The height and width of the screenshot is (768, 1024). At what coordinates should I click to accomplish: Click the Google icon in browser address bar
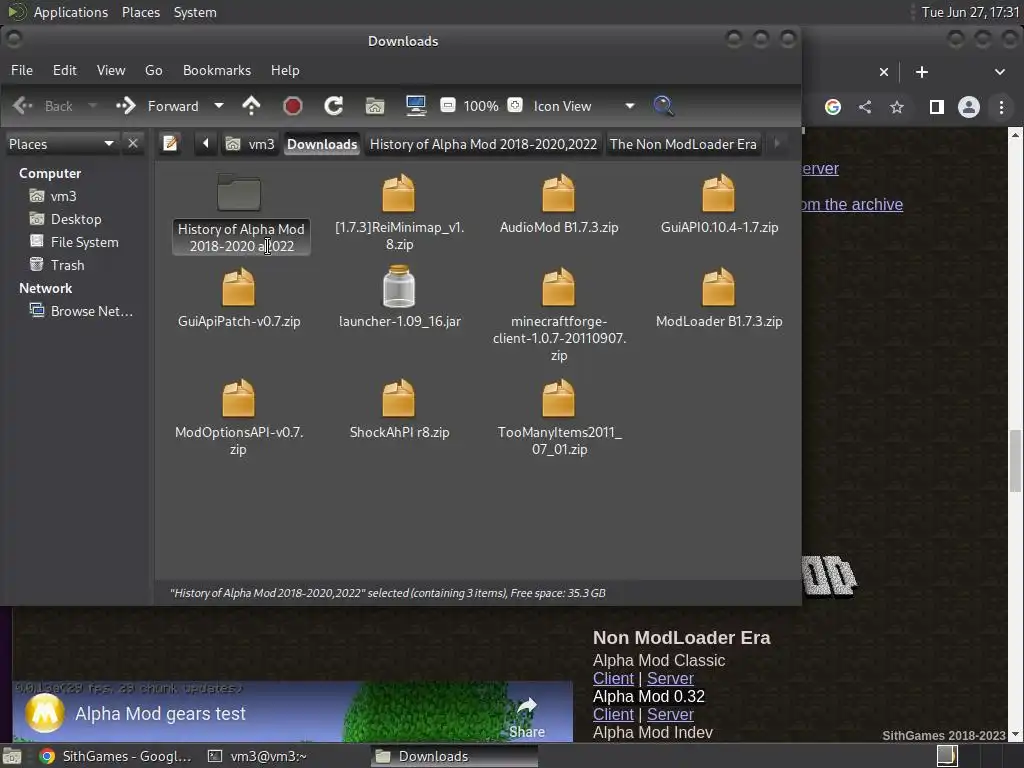(x=833, y=107)
